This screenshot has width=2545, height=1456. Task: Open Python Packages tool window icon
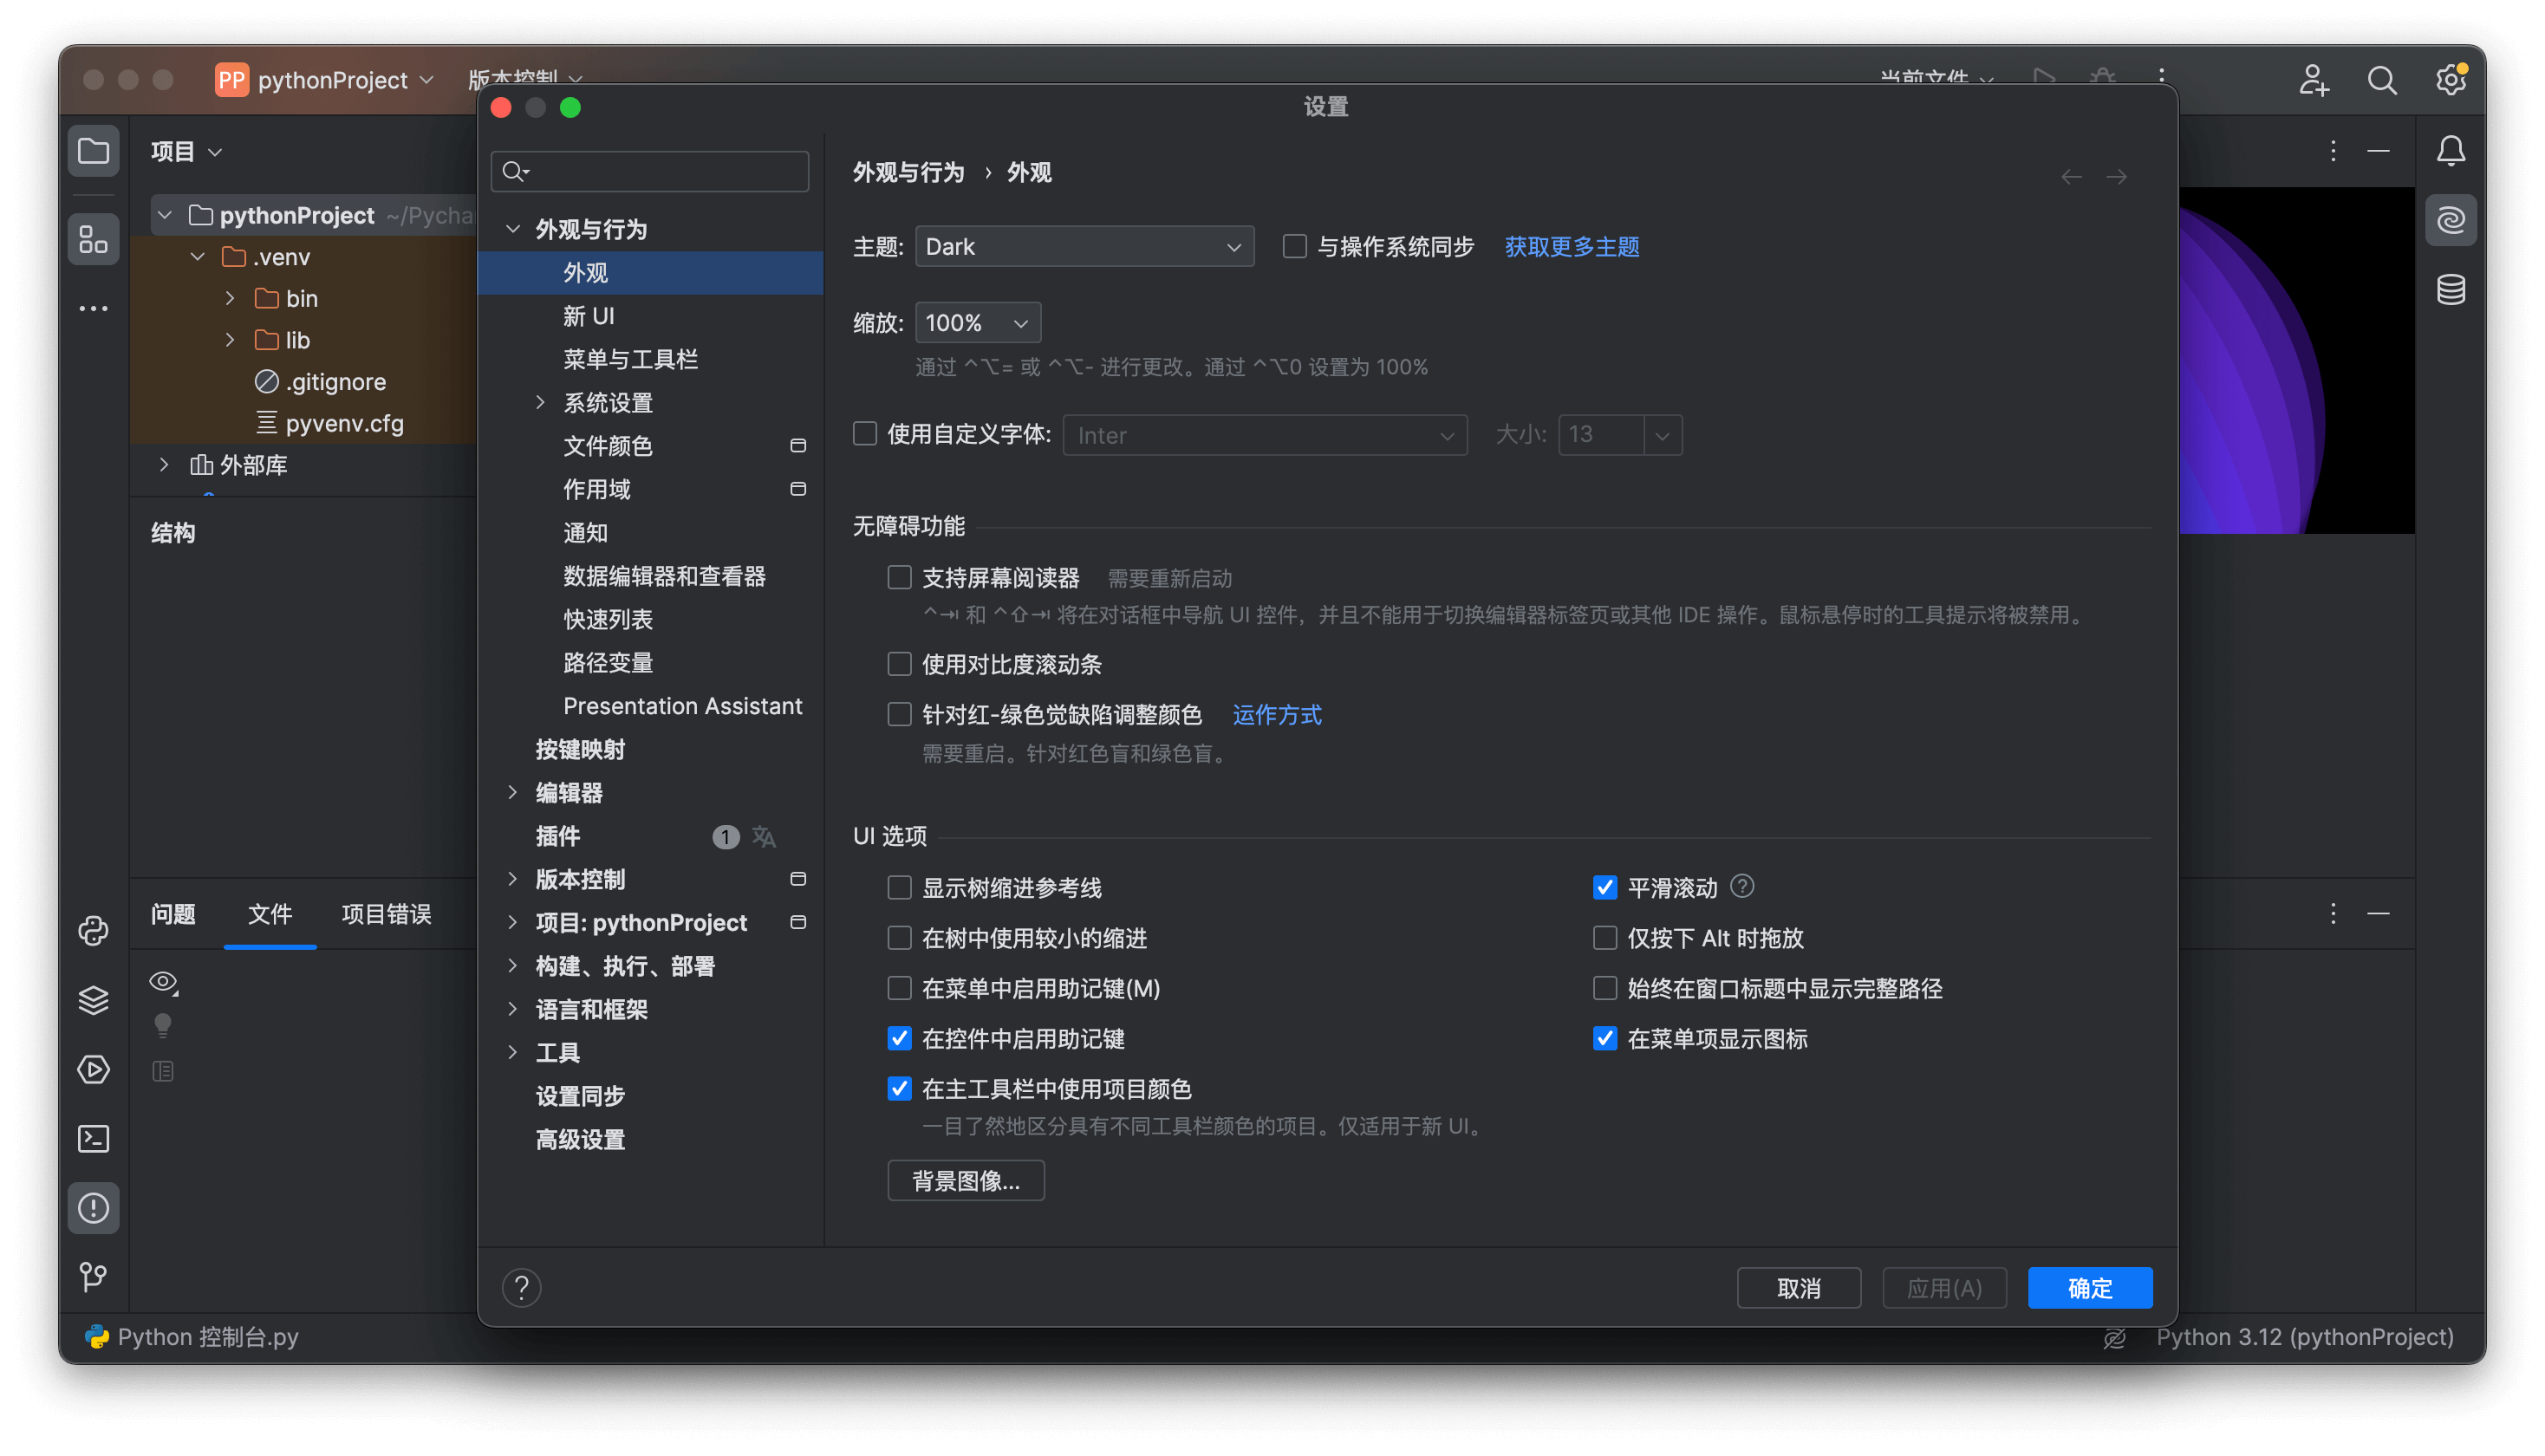(x=93, y=930)
